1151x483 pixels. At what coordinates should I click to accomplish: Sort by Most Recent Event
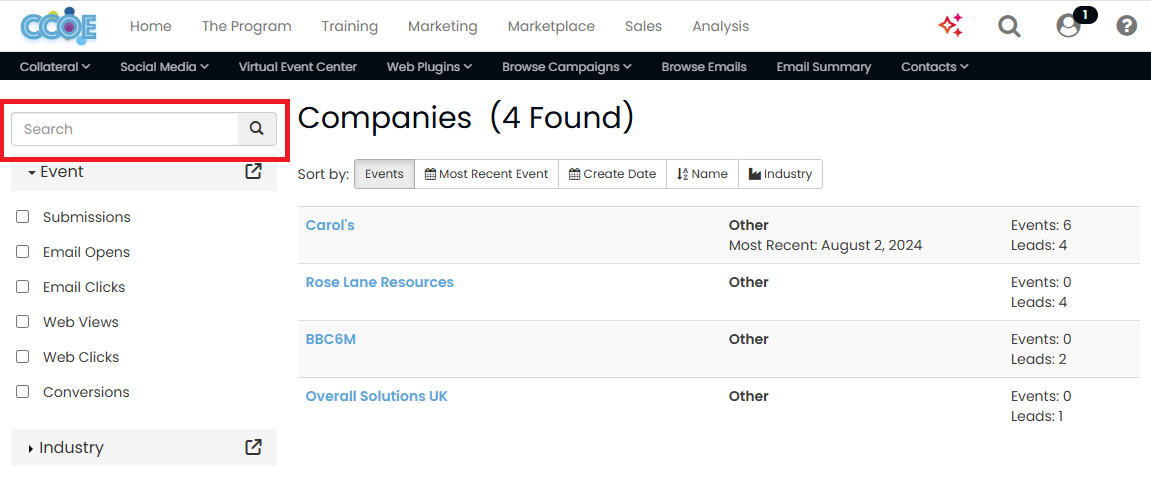pyautogui.click(x=487, y=174)
